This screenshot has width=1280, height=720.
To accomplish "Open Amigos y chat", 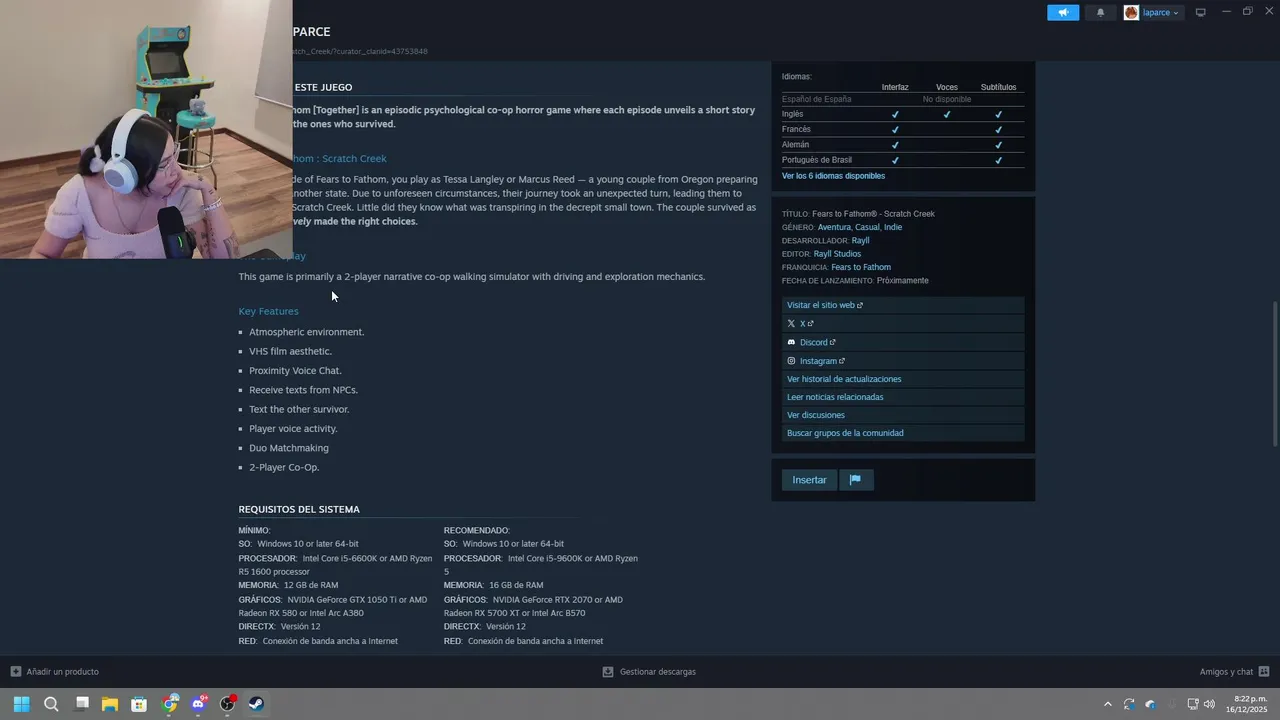I will [1226, 672].
